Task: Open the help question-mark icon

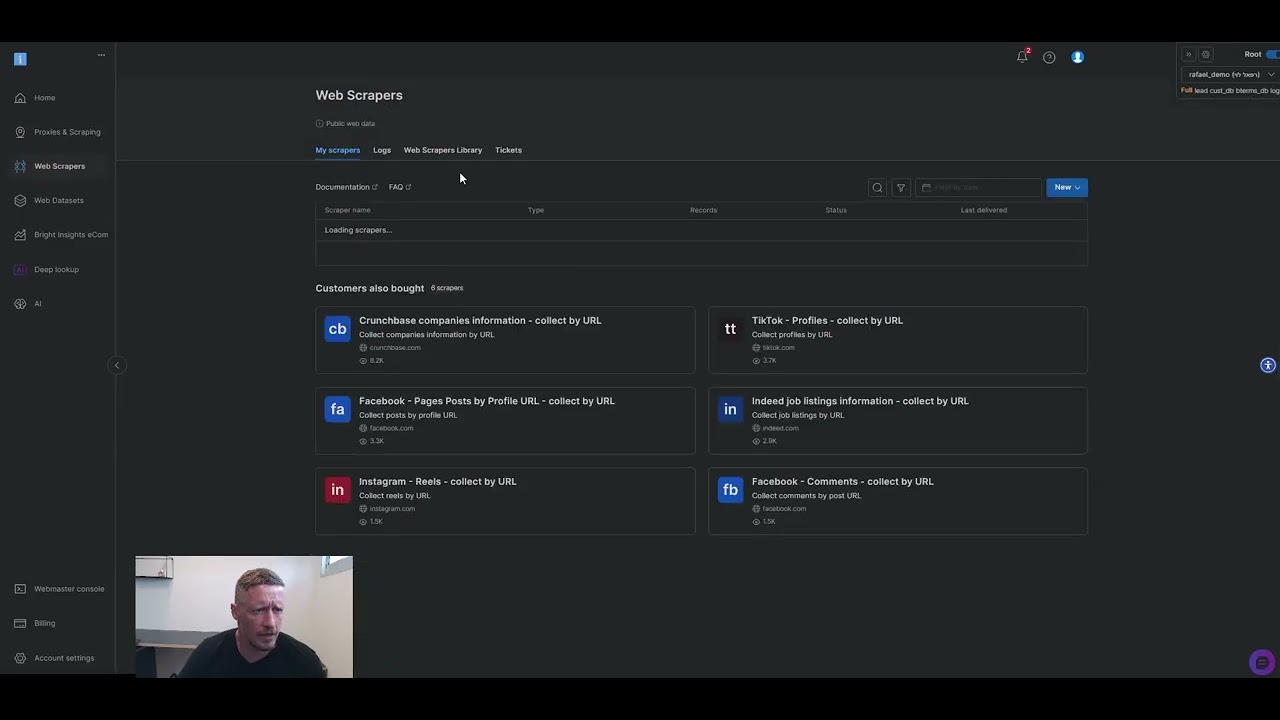Action: [x=1049, y=57]
